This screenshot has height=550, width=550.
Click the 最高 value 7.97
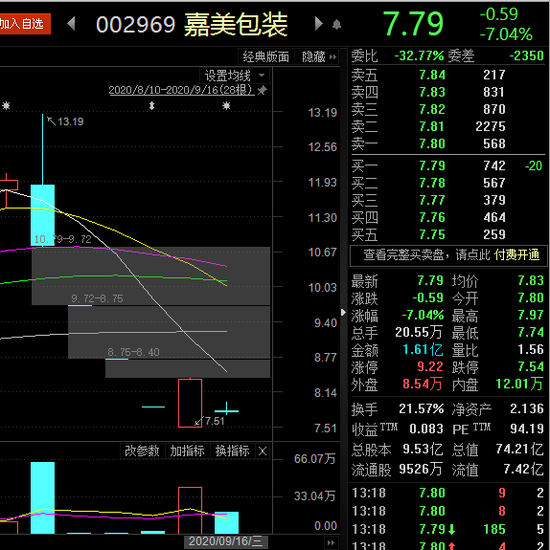531,315
